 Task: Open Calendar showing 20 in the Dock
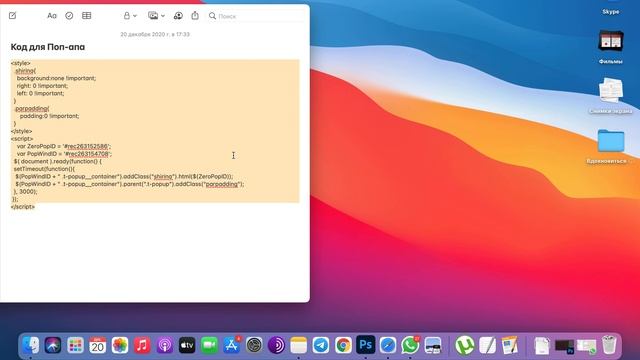[98, 345]
